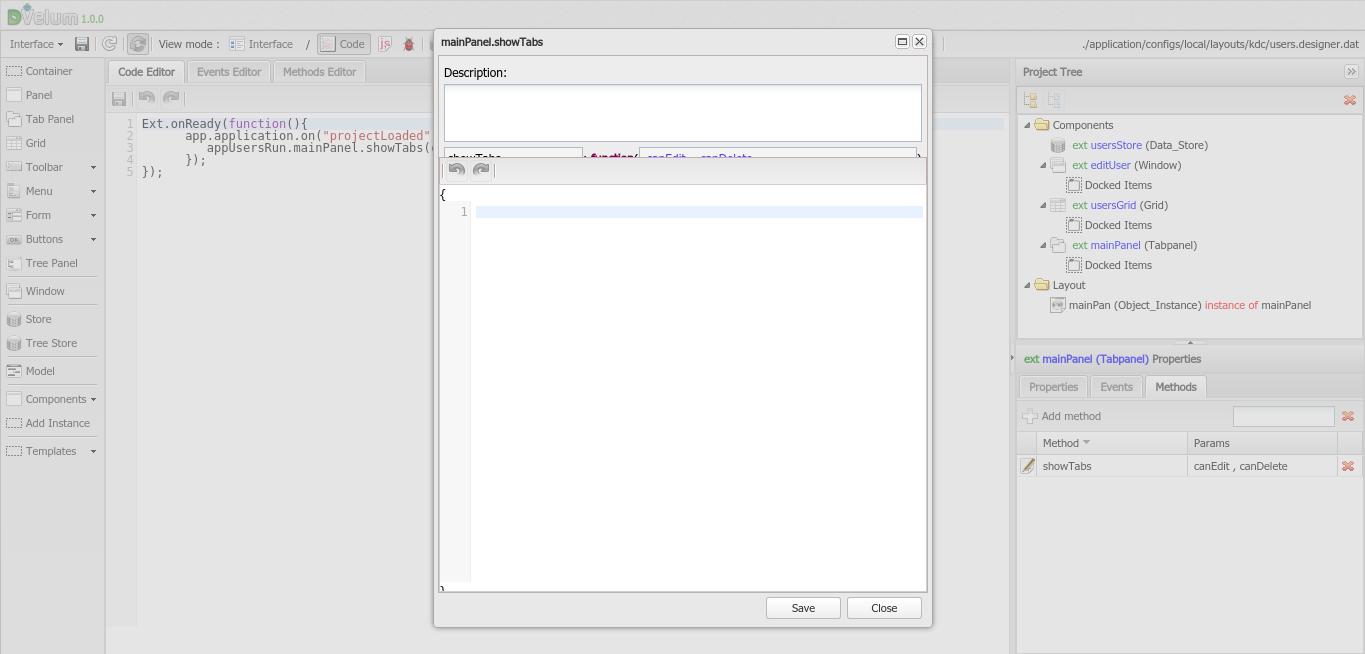Click red delete icon in Project Tree toolbar
The width and height of the screenshot is (1365, 654).
(x=1349, y=100)
